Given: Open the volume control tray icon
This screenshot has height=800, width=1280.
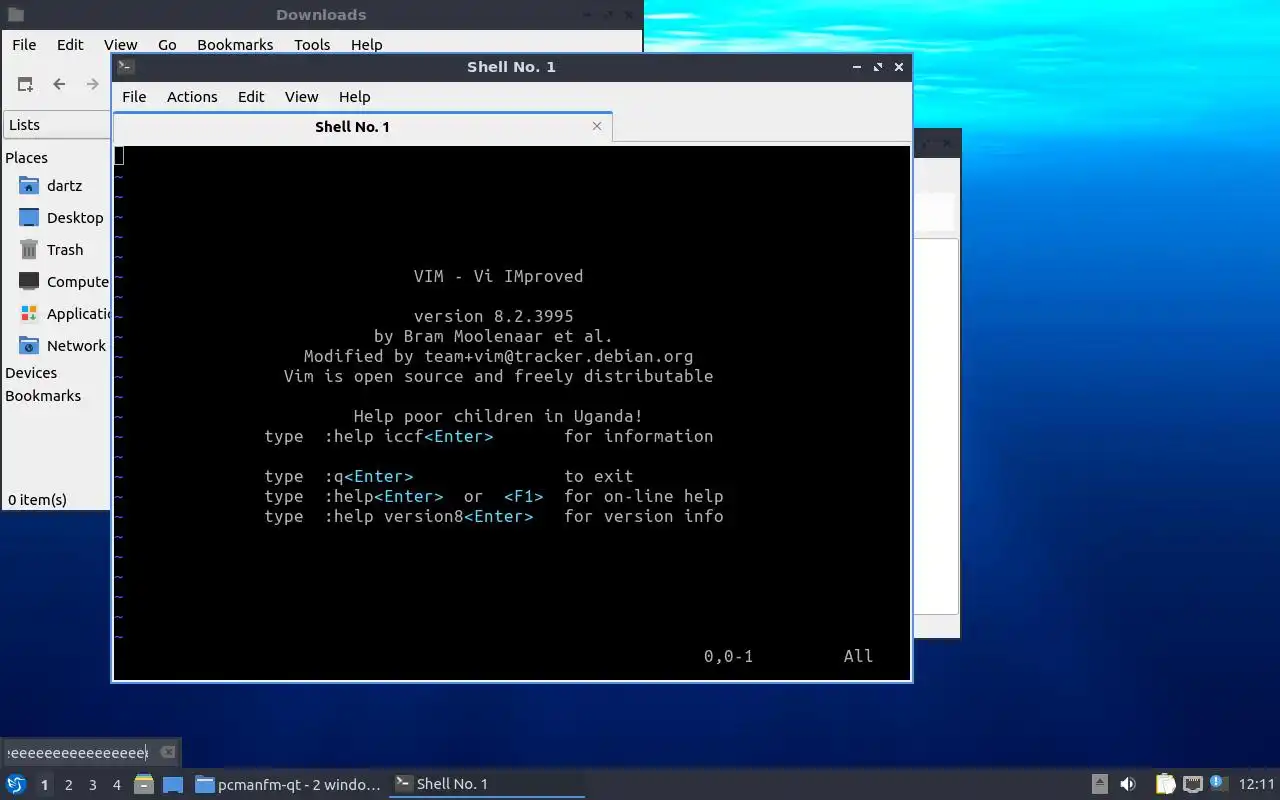Looking at the screenshot, I should click(1128, 784).
